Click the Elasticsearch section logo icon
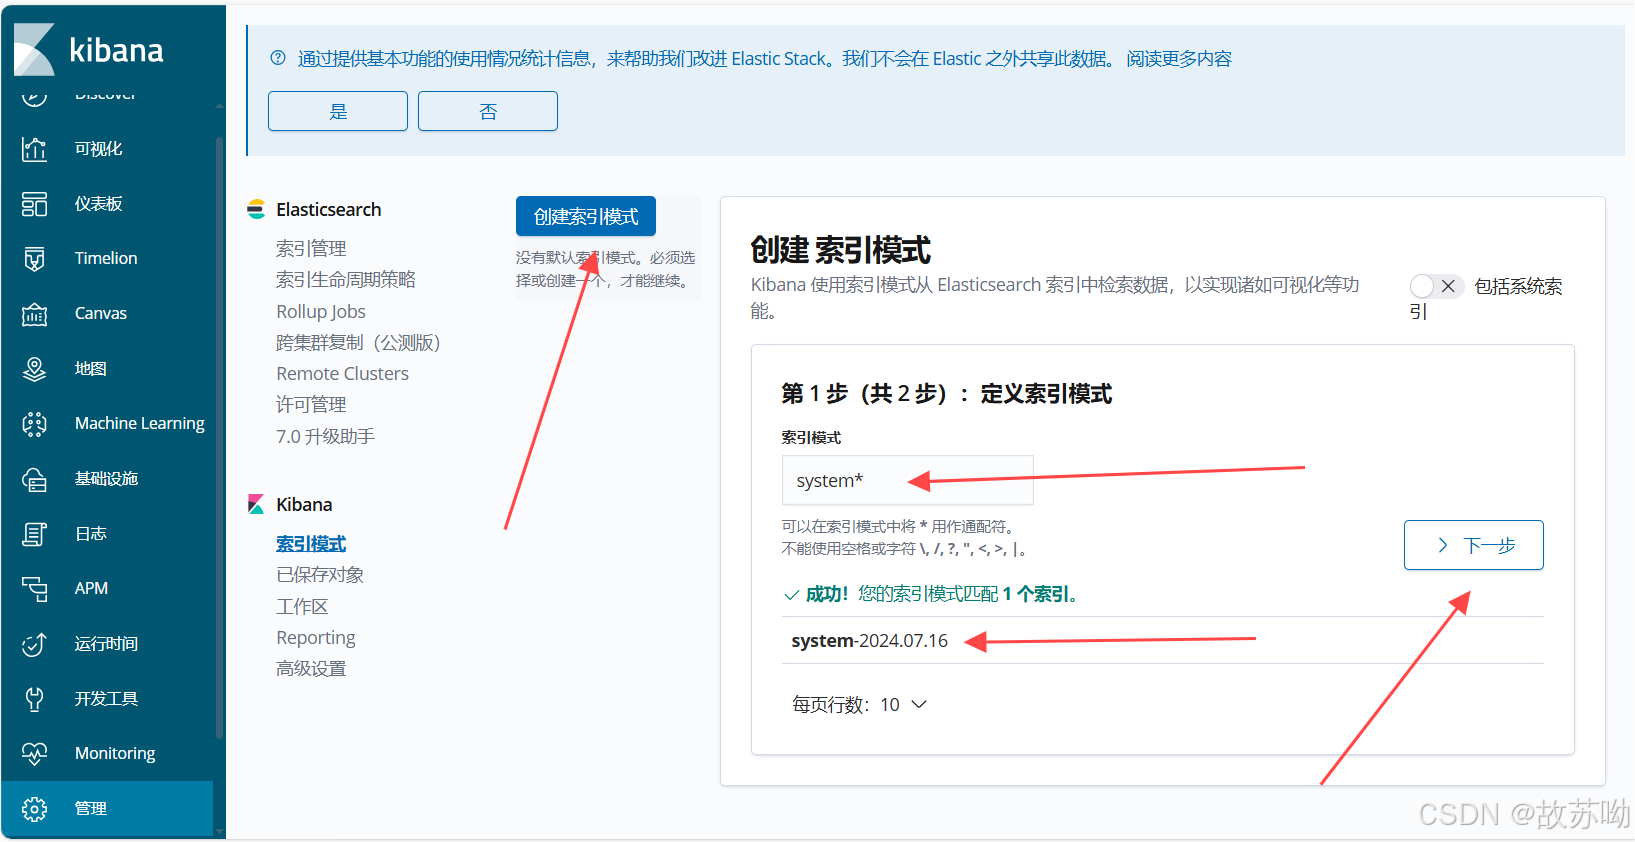Image resolution: width=1635 pixels, height=842 pixels. tap(256, 209)
